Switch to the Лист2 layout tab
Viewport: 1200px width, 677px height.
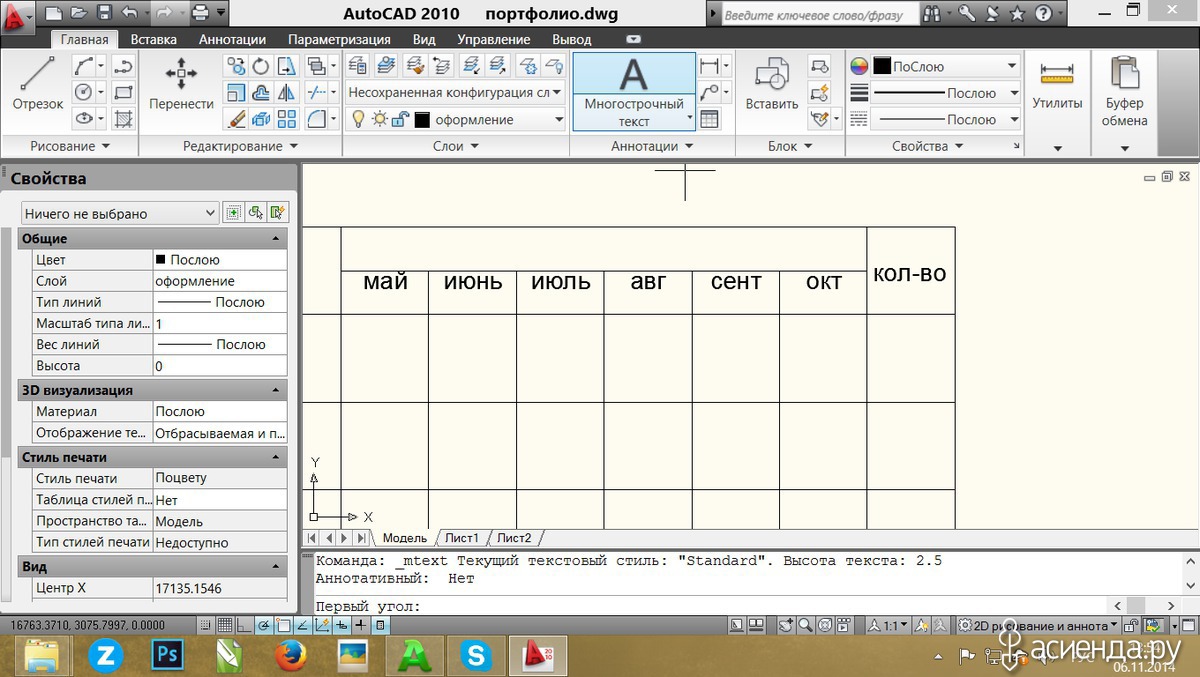(x=514, y=538)
